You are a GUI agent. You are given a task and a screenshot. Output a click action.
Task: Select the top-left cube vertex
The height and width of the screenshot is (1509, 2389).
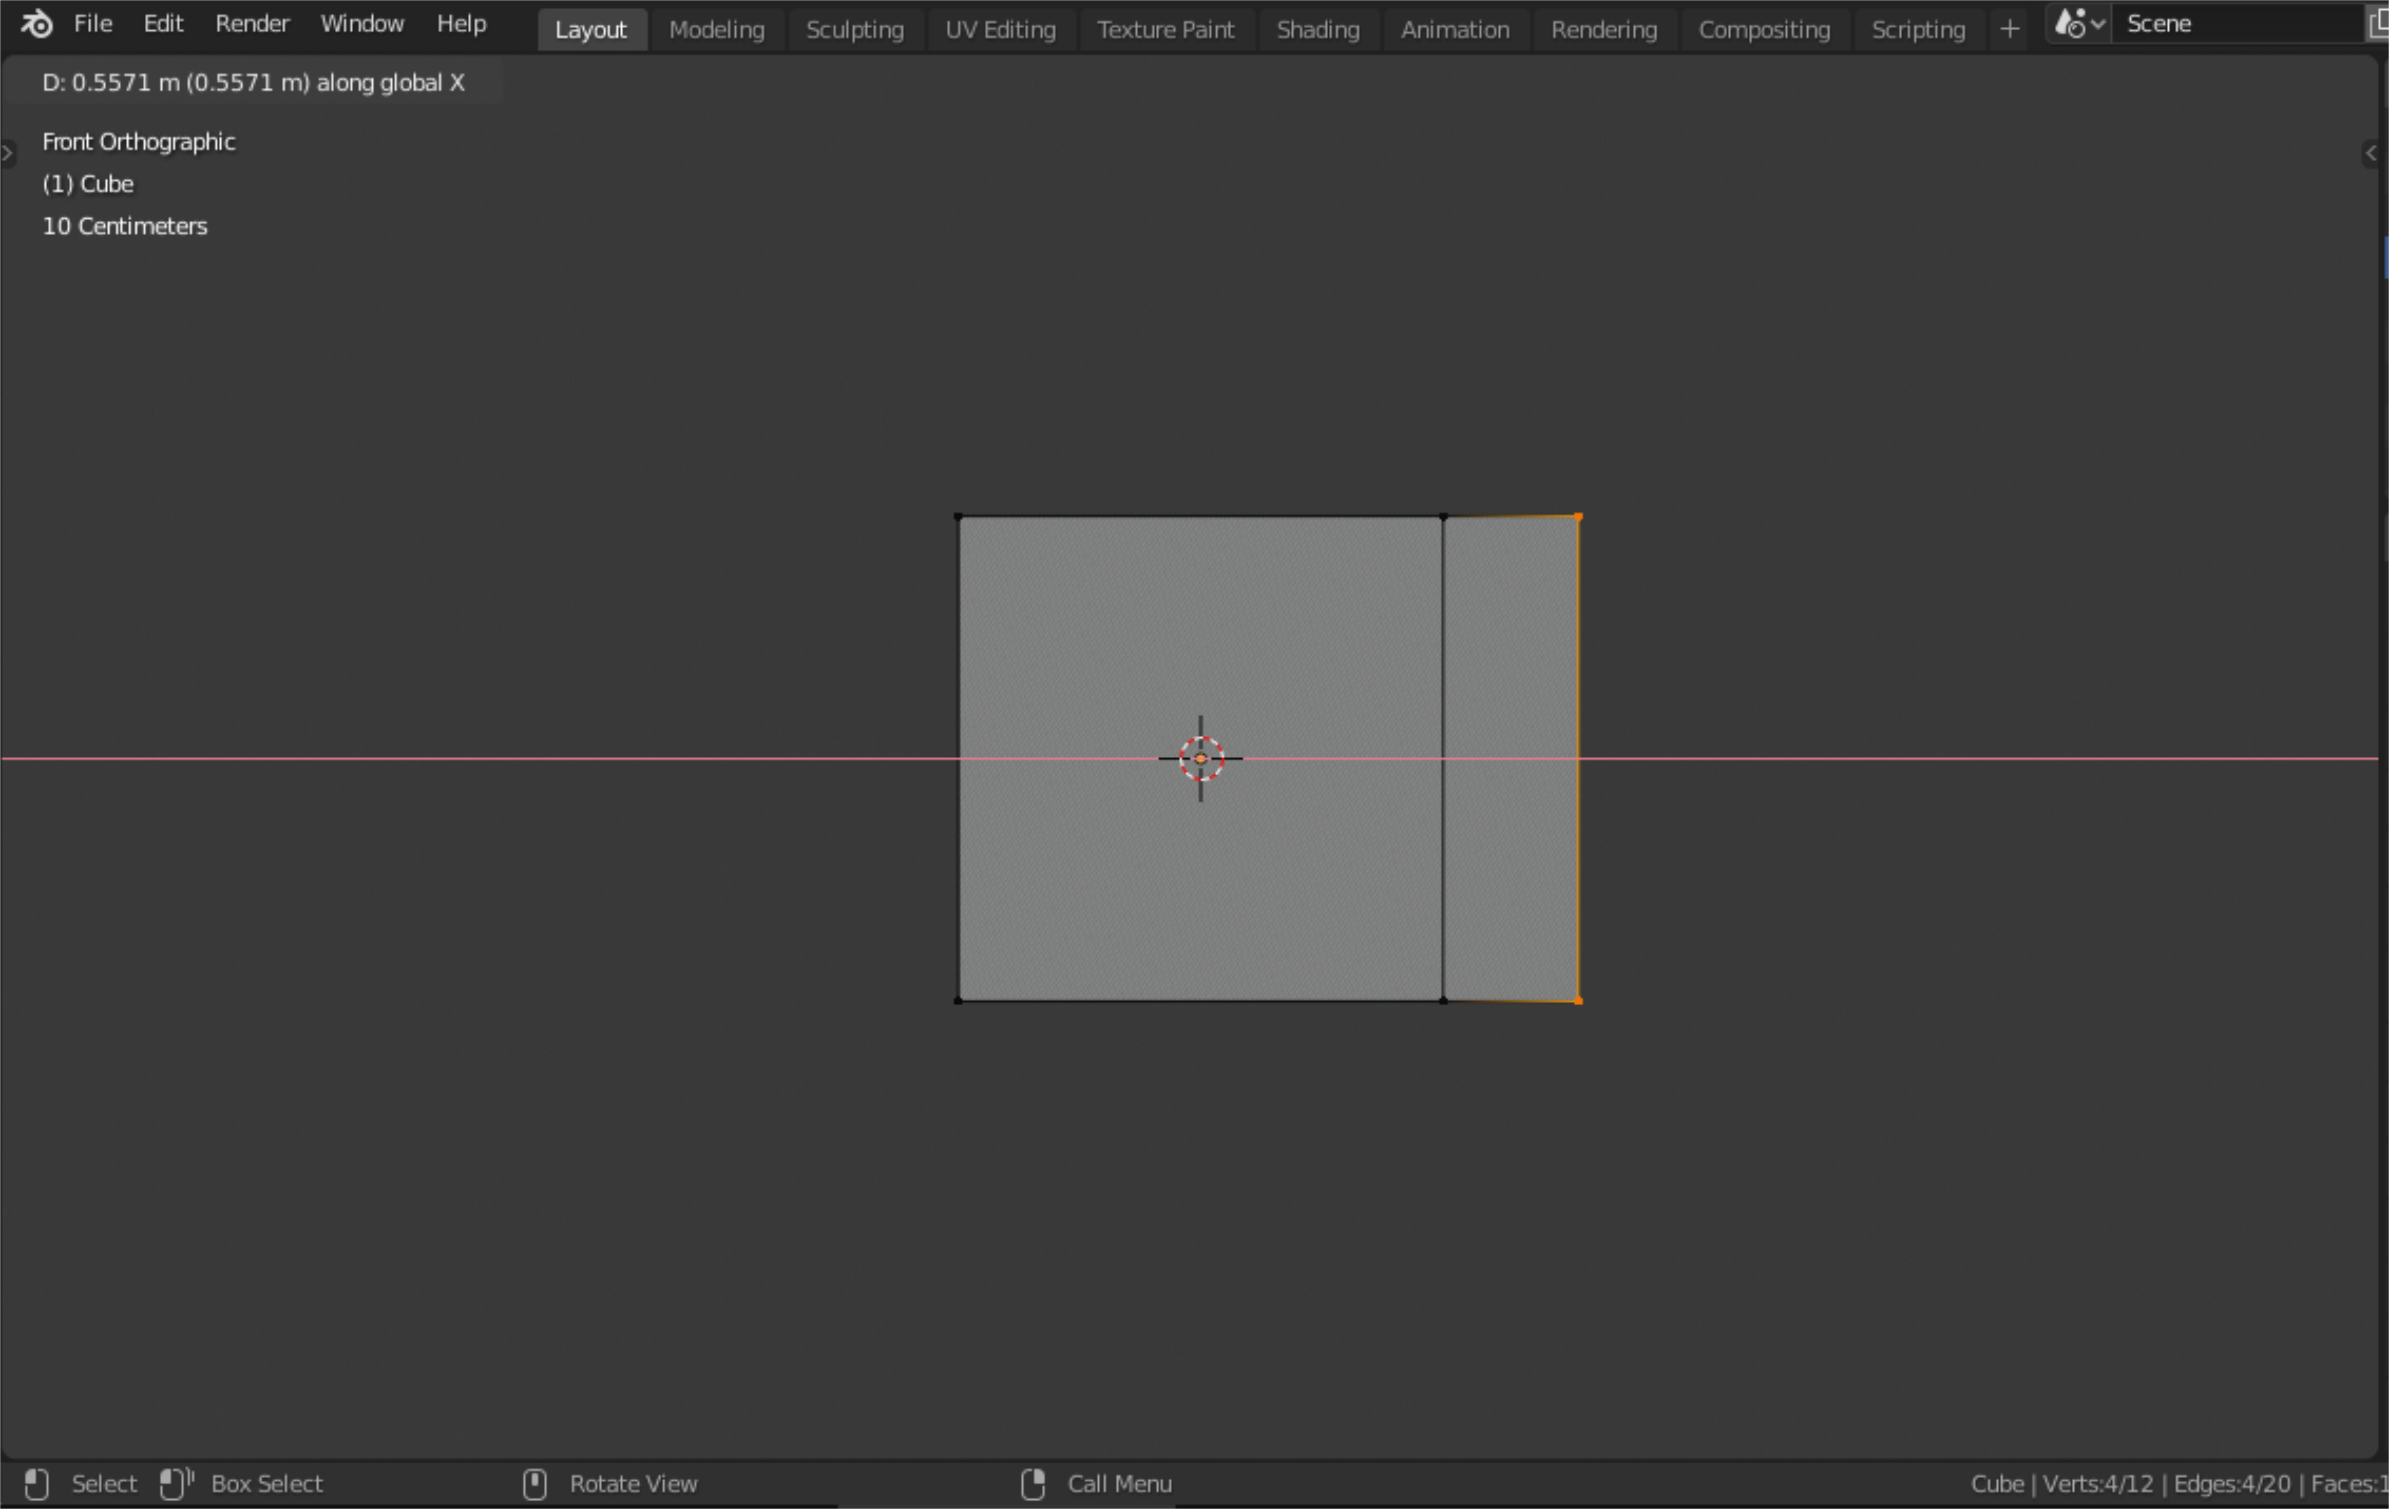(x=959, y=517)
